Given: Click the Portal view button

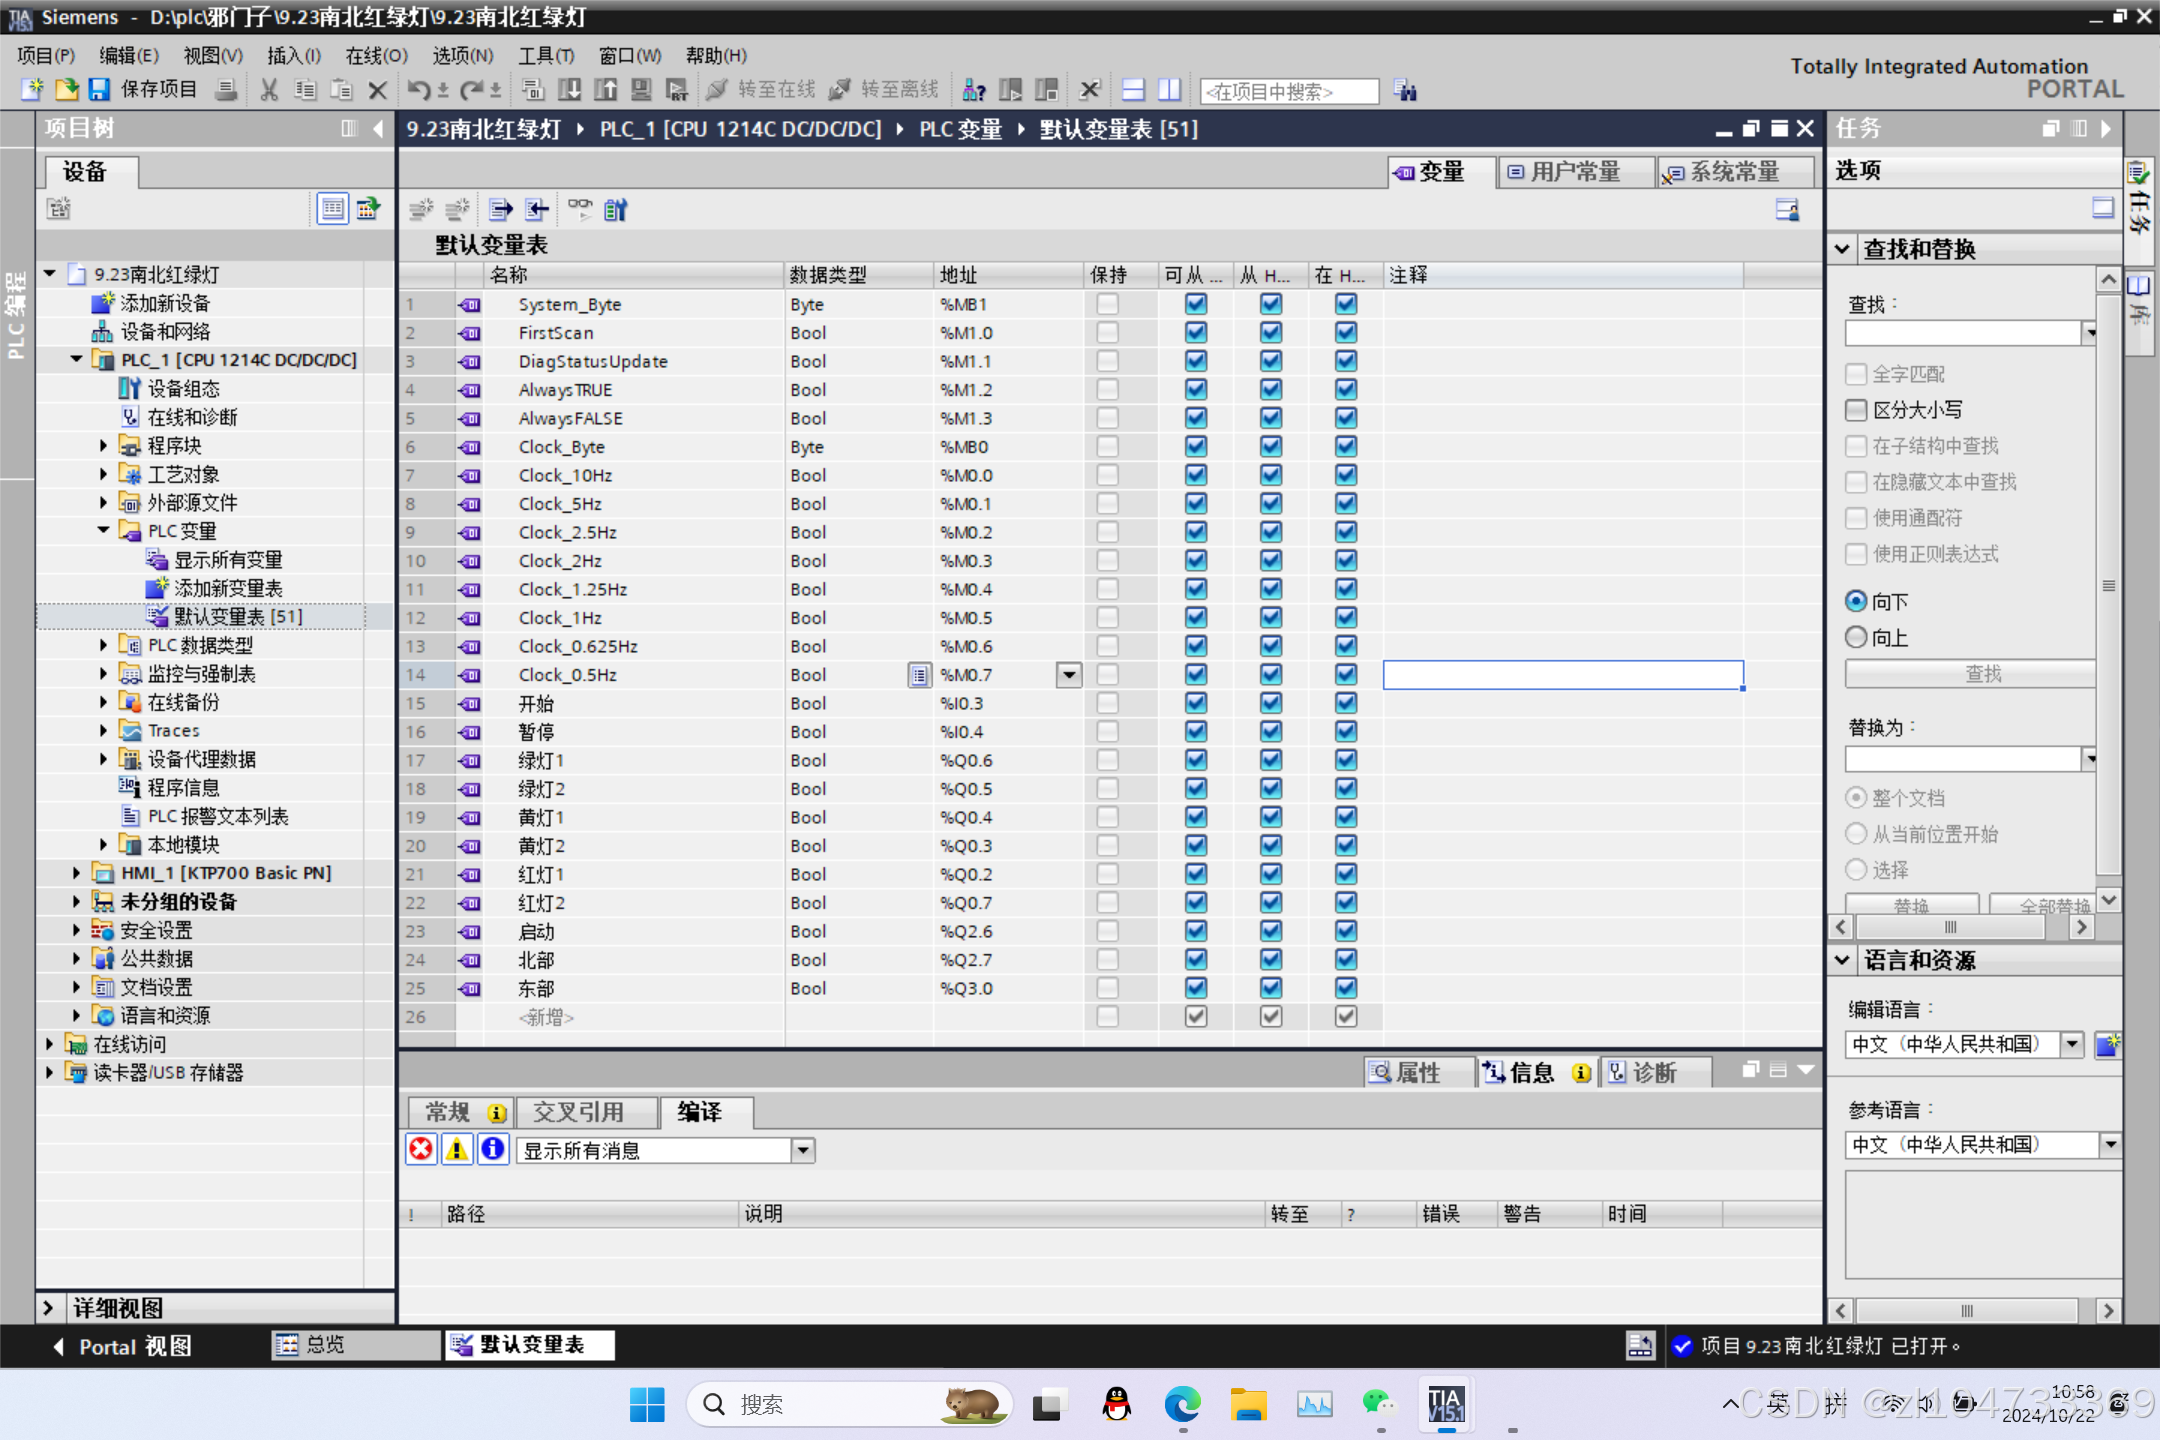Looking at the screenshot, I should (x=122, y=1346).
